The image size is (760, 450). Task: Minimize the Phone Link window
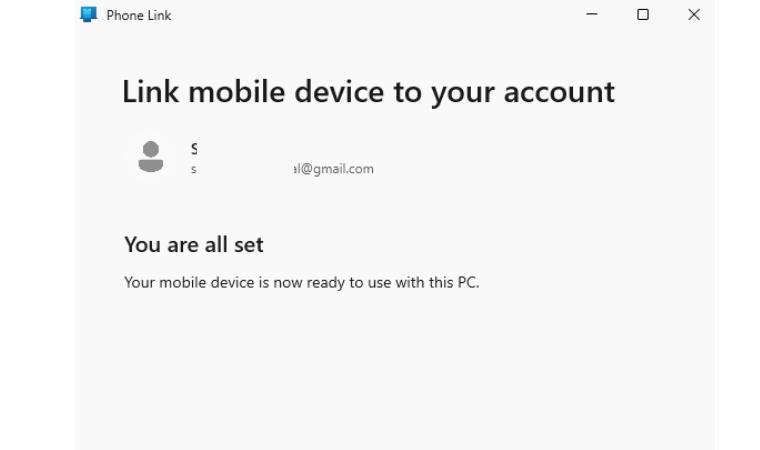pos(592,15)
